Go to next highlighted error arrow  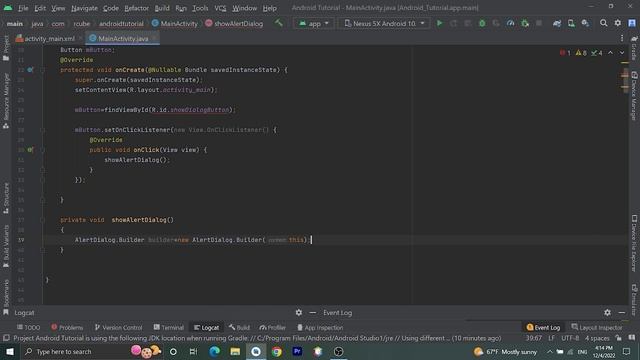click(622, 53)
